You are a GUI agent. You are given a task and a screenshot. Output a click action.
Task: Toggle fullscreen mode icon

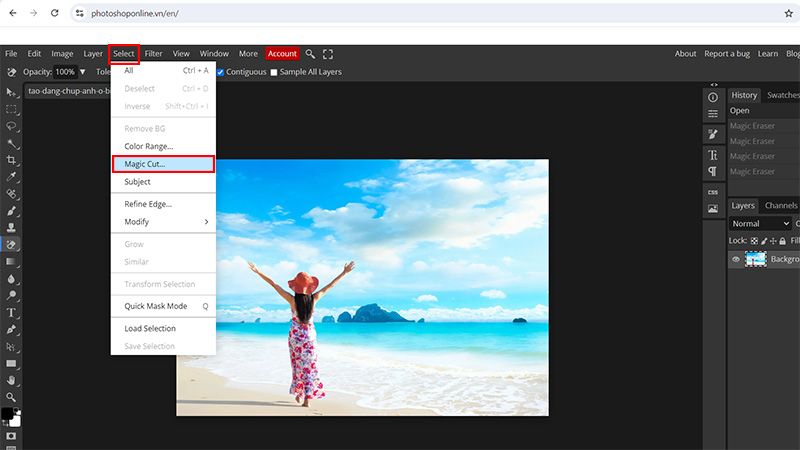pos(328,54)
